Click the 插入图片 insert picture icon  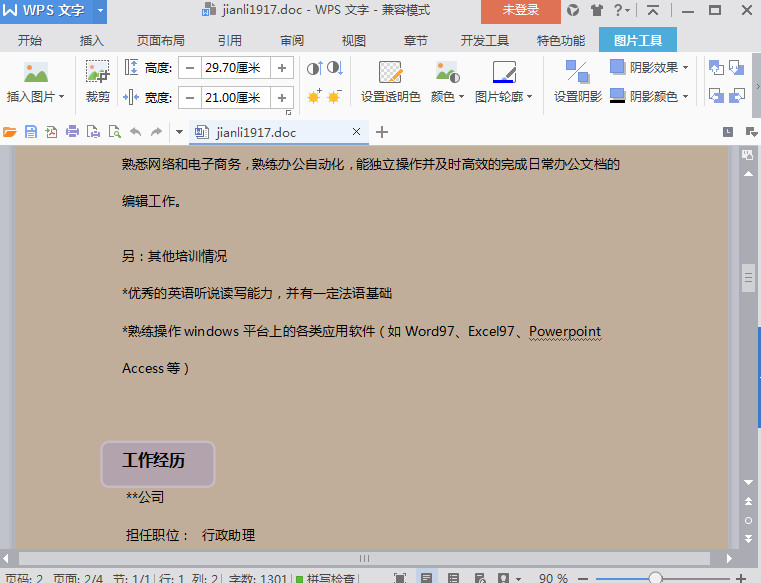[36, 73]
